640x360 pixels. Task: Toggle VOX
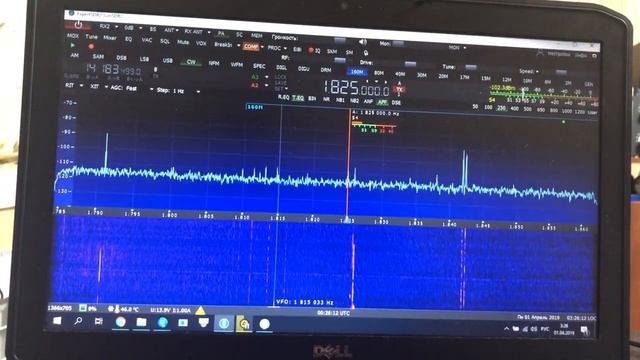201,43
